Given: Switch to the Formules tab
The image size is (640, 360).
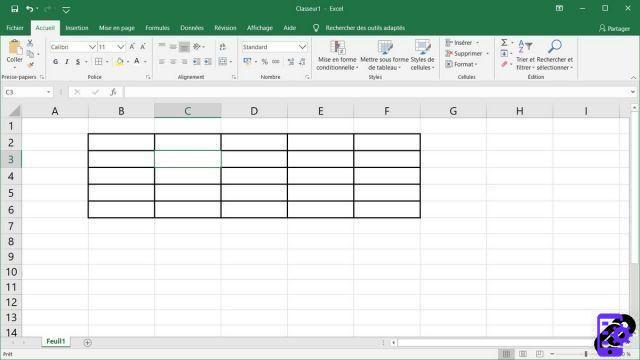Looking at the screenshot, I should coord(157,28).
